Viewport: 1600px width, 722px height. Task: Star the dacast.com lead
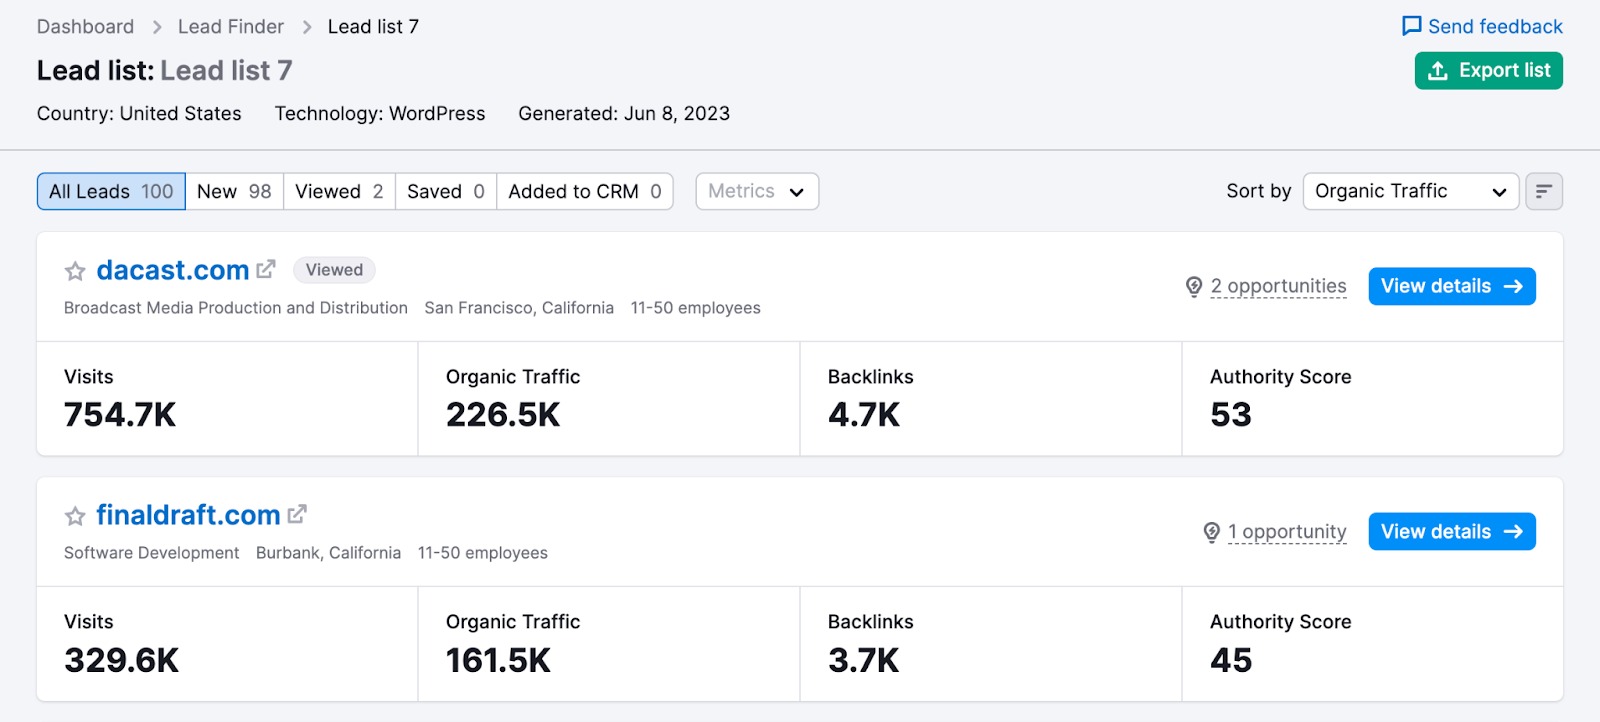click(x=75, y=271)
